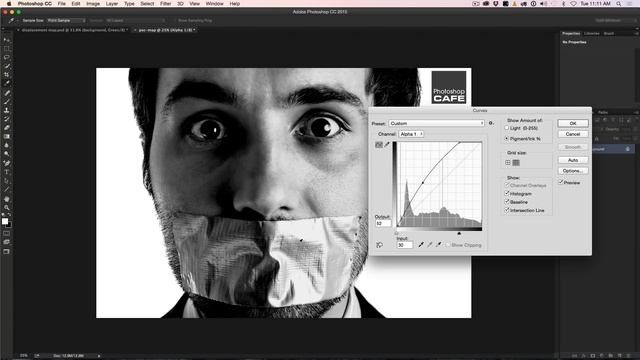
Task: Open the Window menu
Action: (214, 4)
